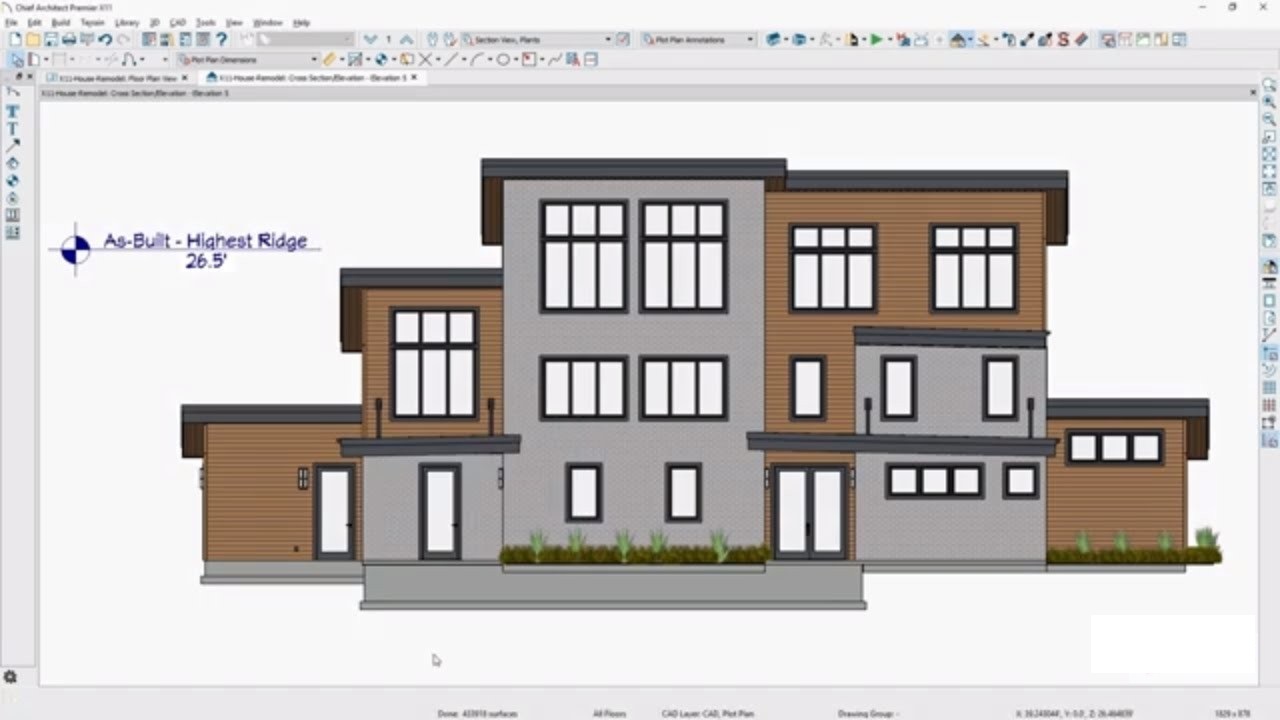The width and height of the screenshot is (1280, 720).
Task: Select the Spline CAD tool
Action: [x=555, y=59]
